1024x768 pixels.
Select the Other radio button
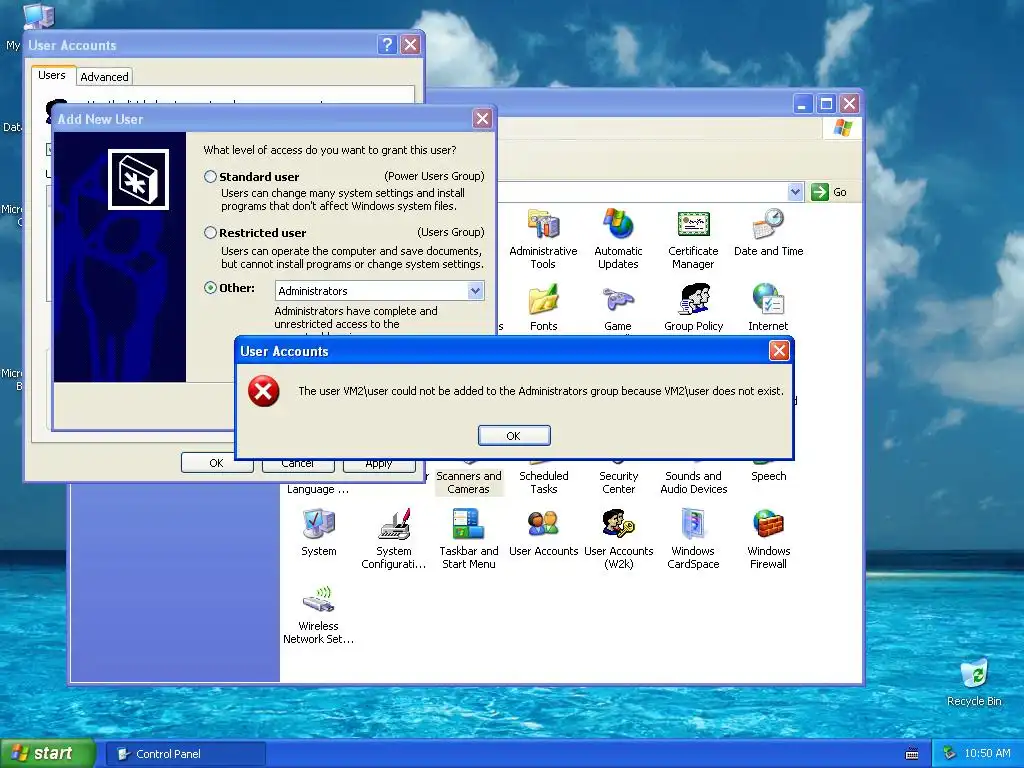pos(210,287)
